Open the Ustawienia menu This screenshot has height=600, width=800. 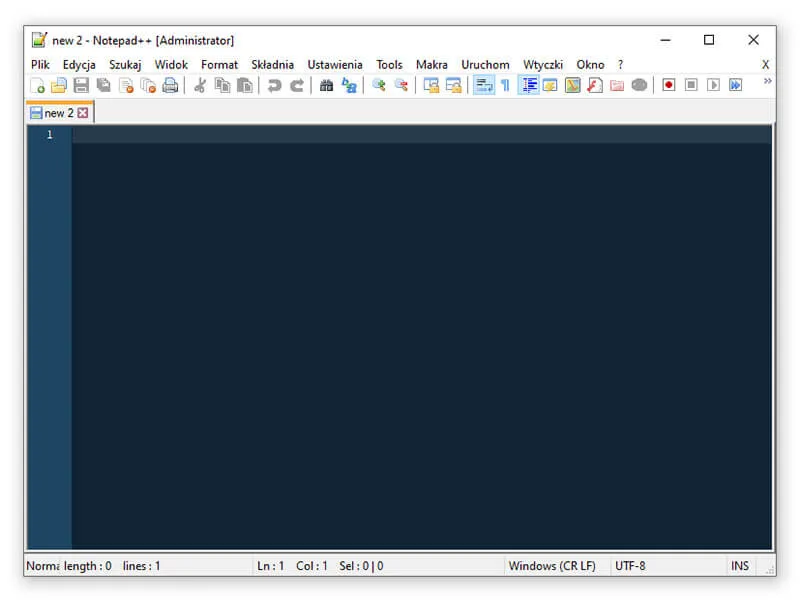point(335,64)
